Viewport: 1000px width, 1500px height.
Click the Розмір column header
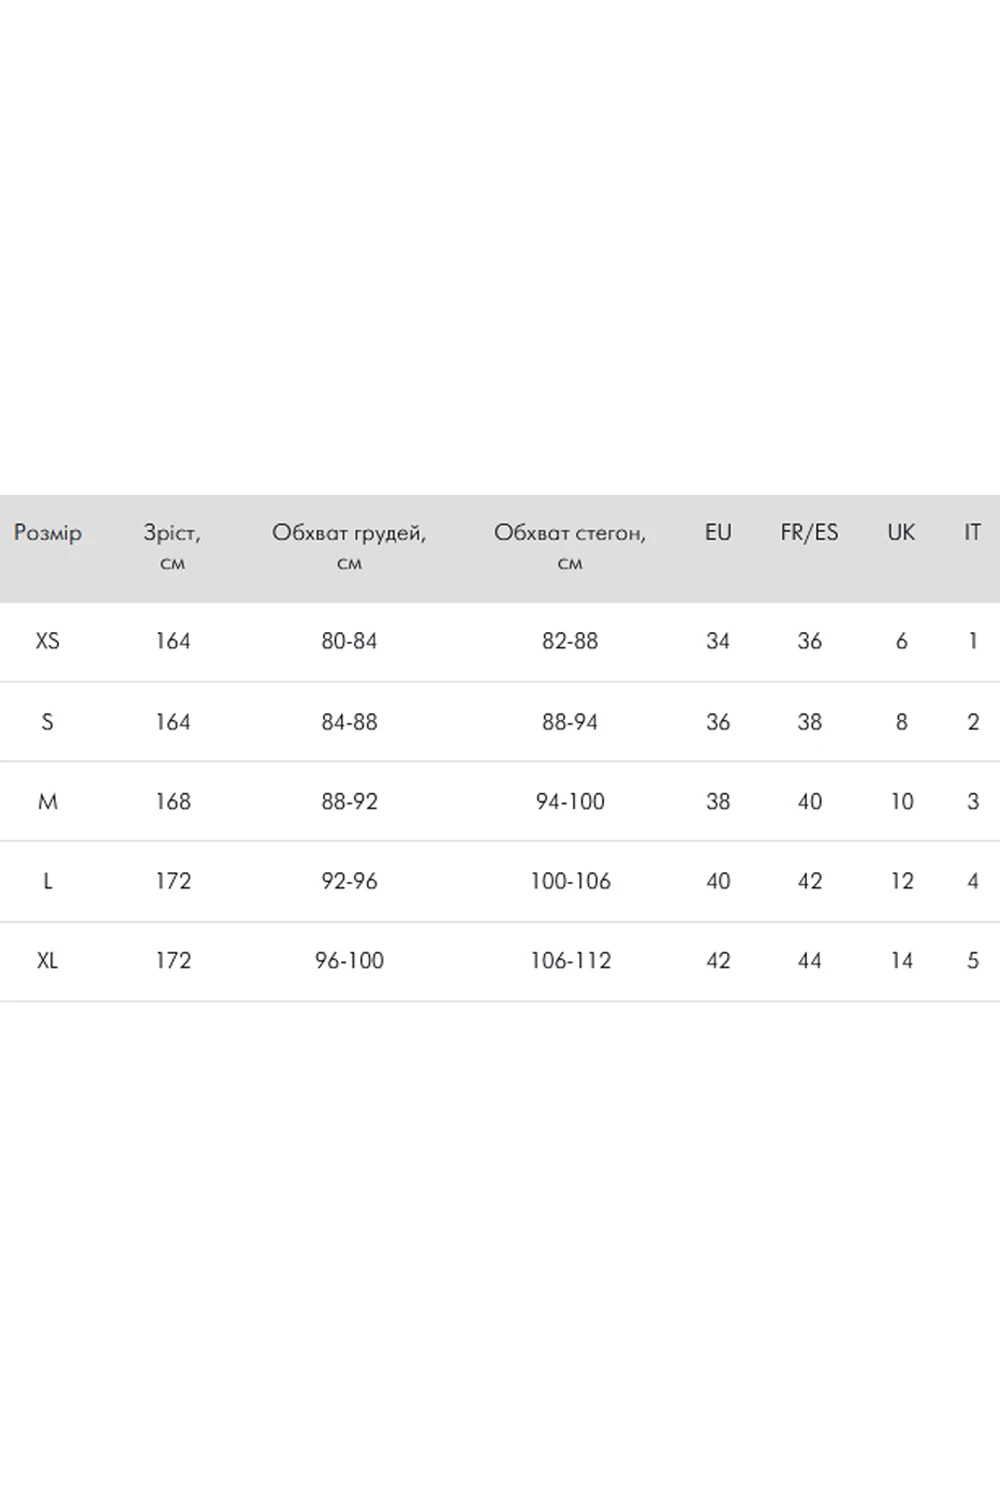(48, 533)
